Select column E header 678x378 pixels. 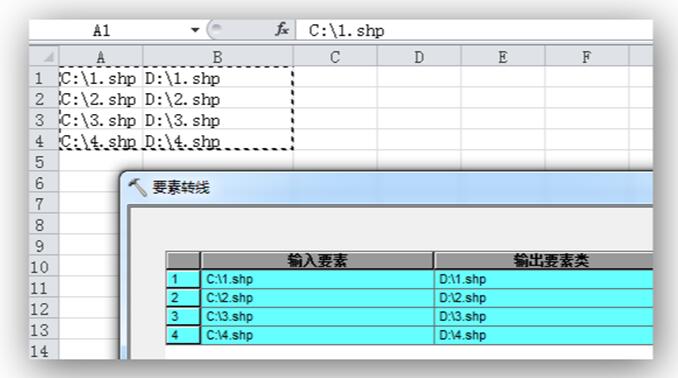pyautogui.click(x=502, y=57)
